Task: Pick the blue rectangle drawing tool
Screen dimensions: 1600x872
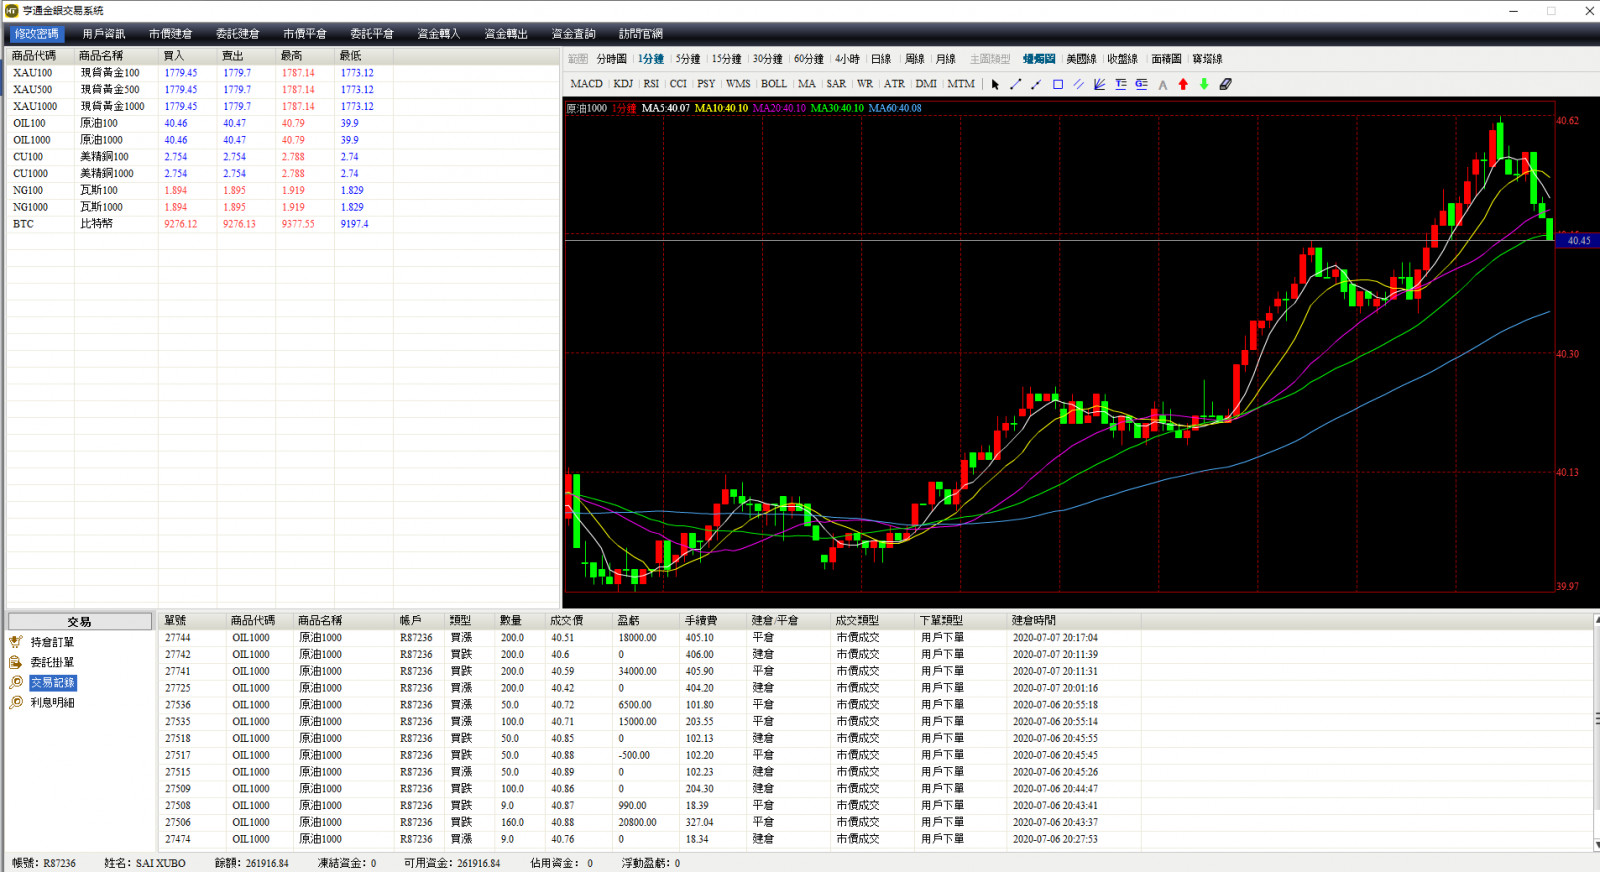Action: pyautogui.click(x=1058, y=85)
